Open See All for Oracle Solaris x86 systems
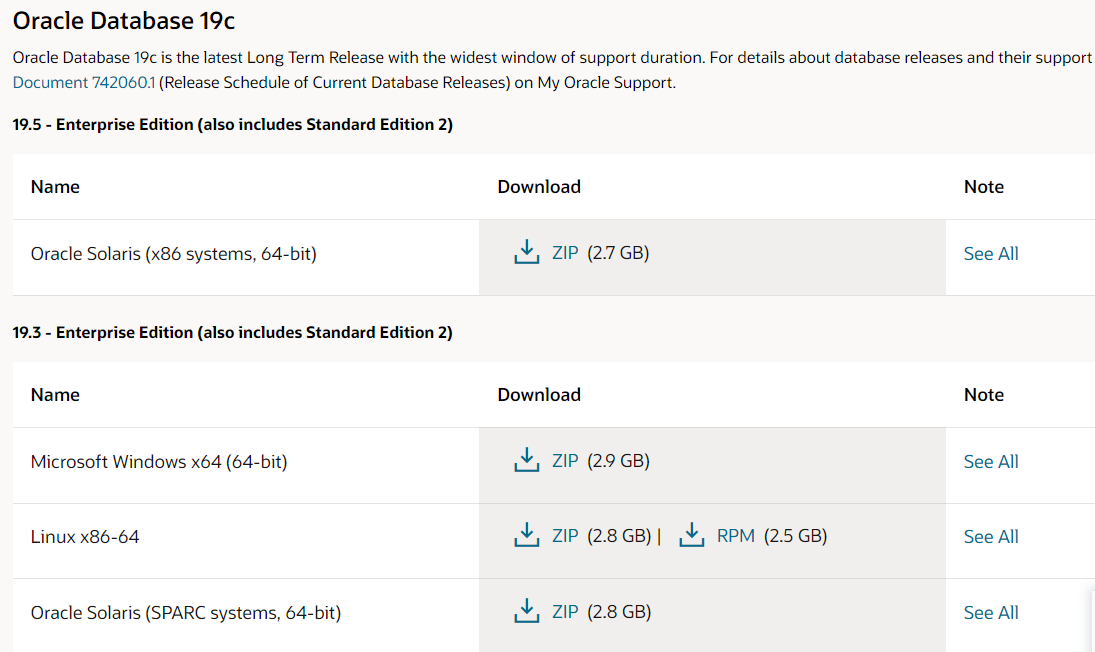The image size is (1095, 652). point(991,253)
